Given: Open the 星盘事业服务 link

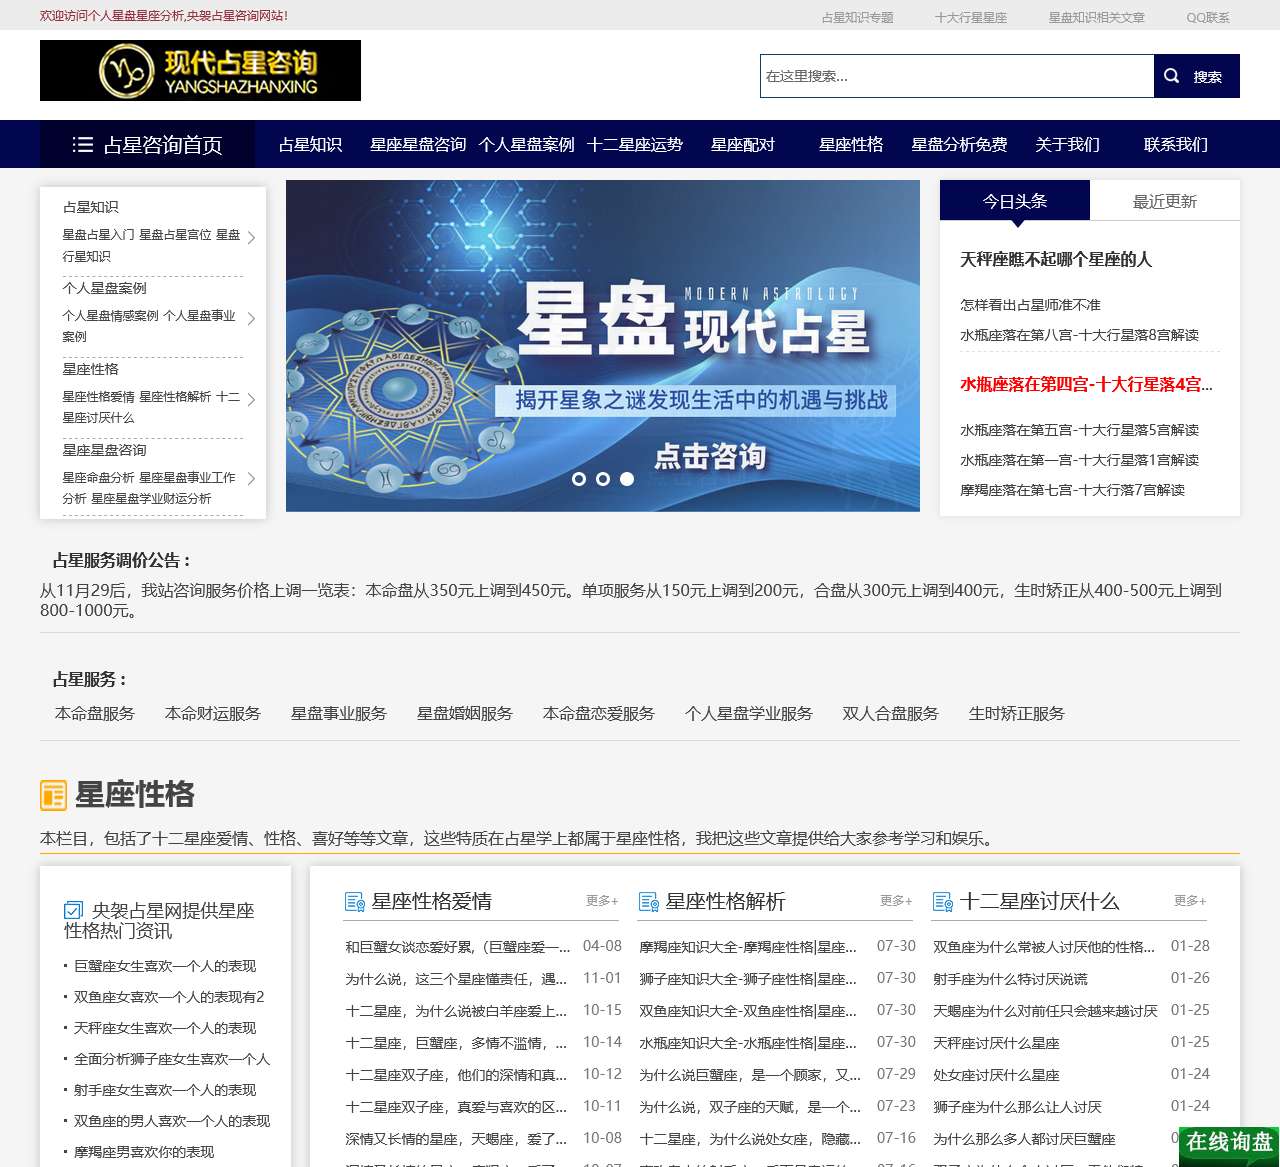Looking at the screenshot, I should pos(339,714).
